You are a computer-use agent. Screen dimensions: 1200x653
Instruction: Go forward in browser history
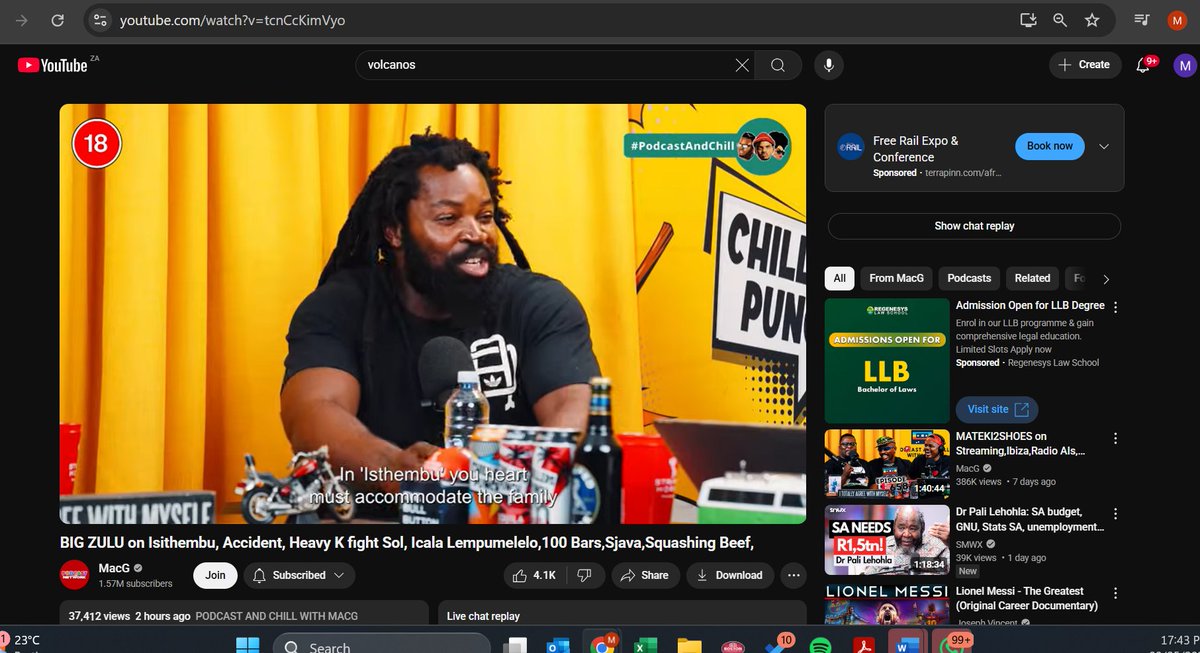click(x=22, y=20)
